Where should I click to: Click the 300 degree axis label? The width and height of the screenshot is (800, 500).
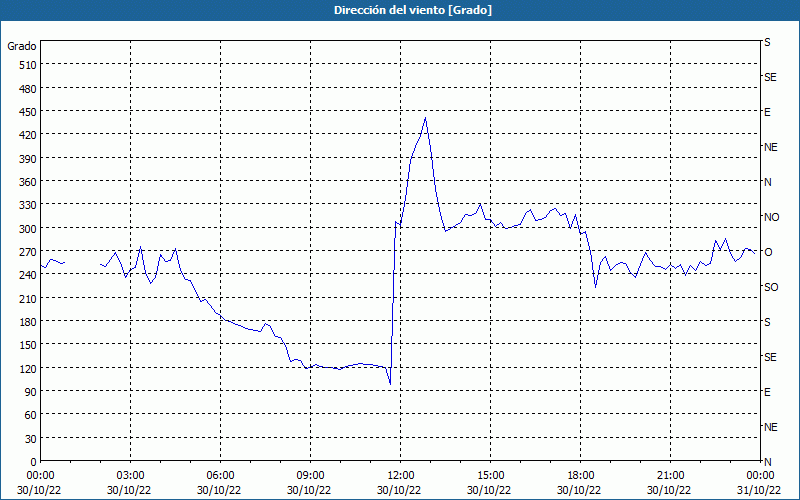(28, 229)
